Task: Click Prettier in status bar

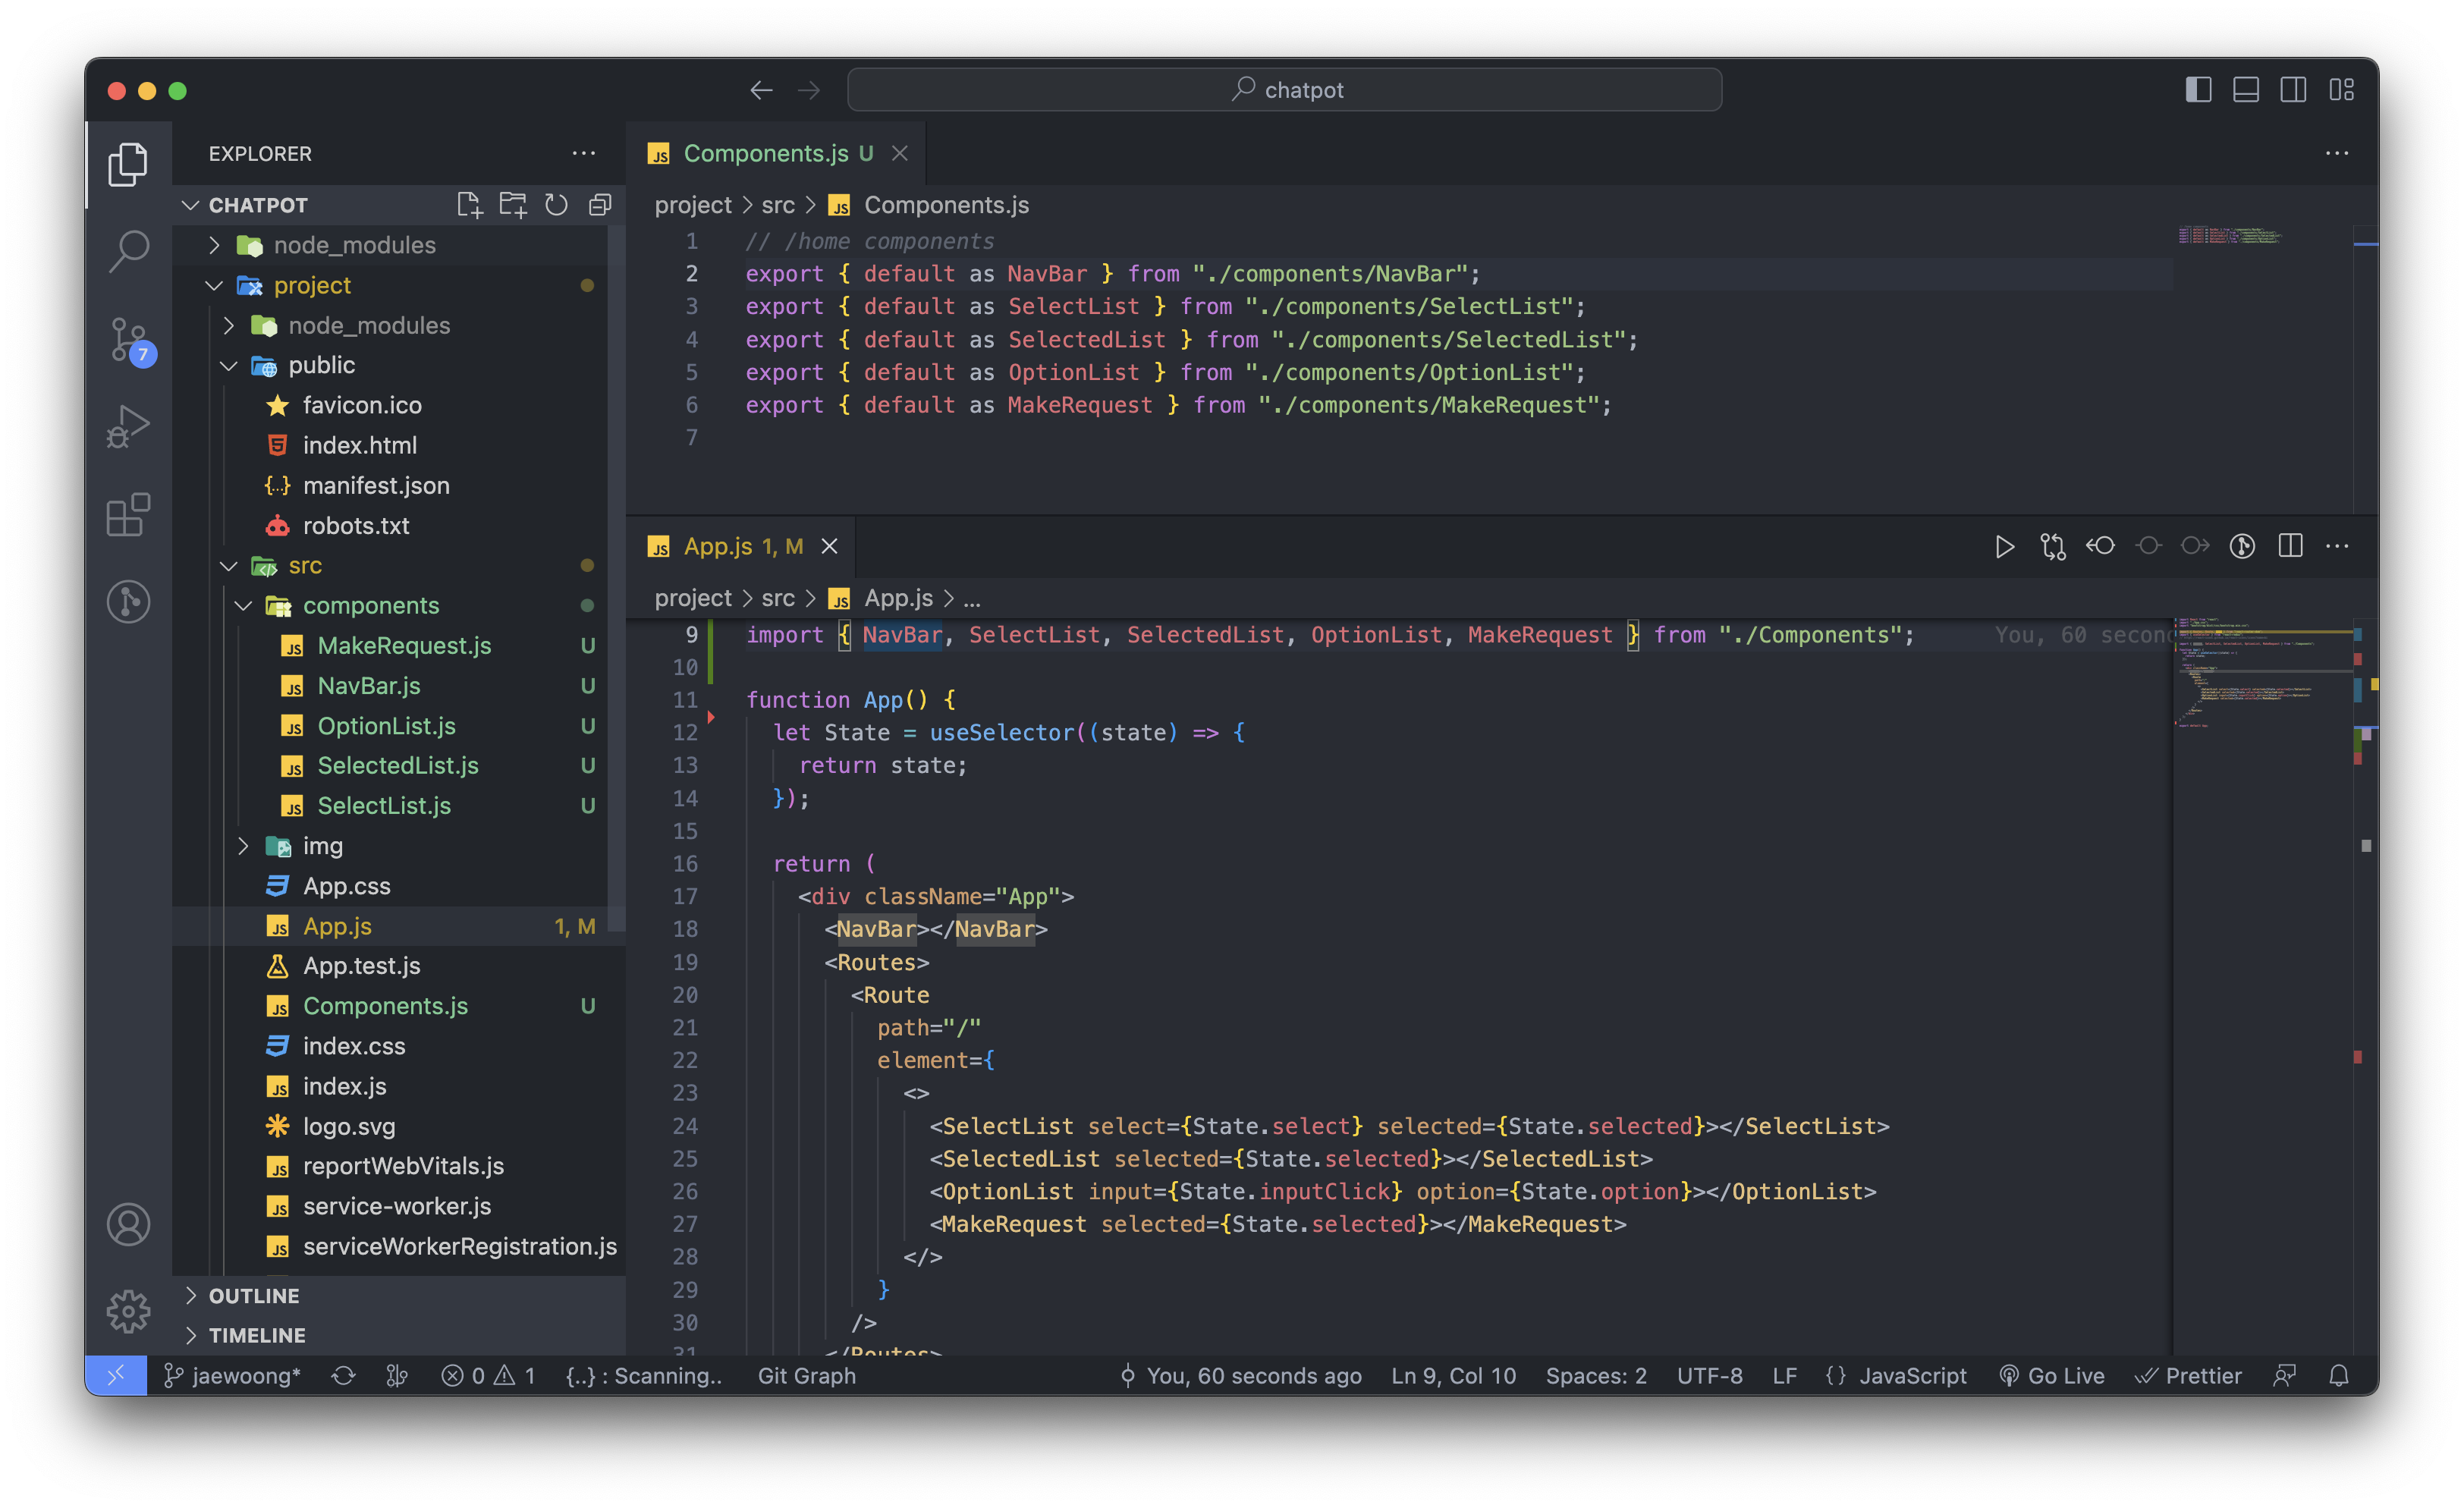Action: (x=2188, y=1375)
